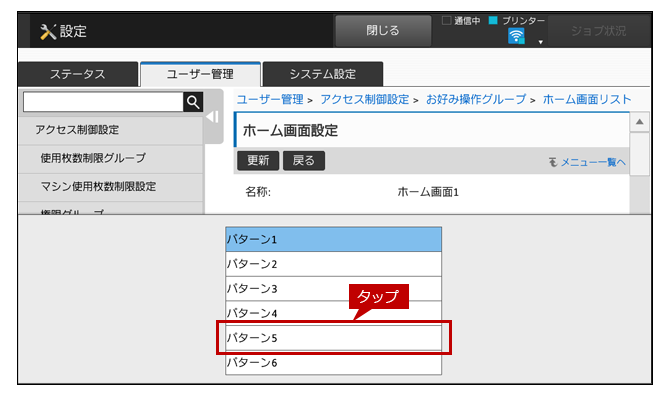Image resolution: width=670 pixels, height=396 pixels.
Task: Open the メニュー一覧へ link
Action: [x=593, y=162]
